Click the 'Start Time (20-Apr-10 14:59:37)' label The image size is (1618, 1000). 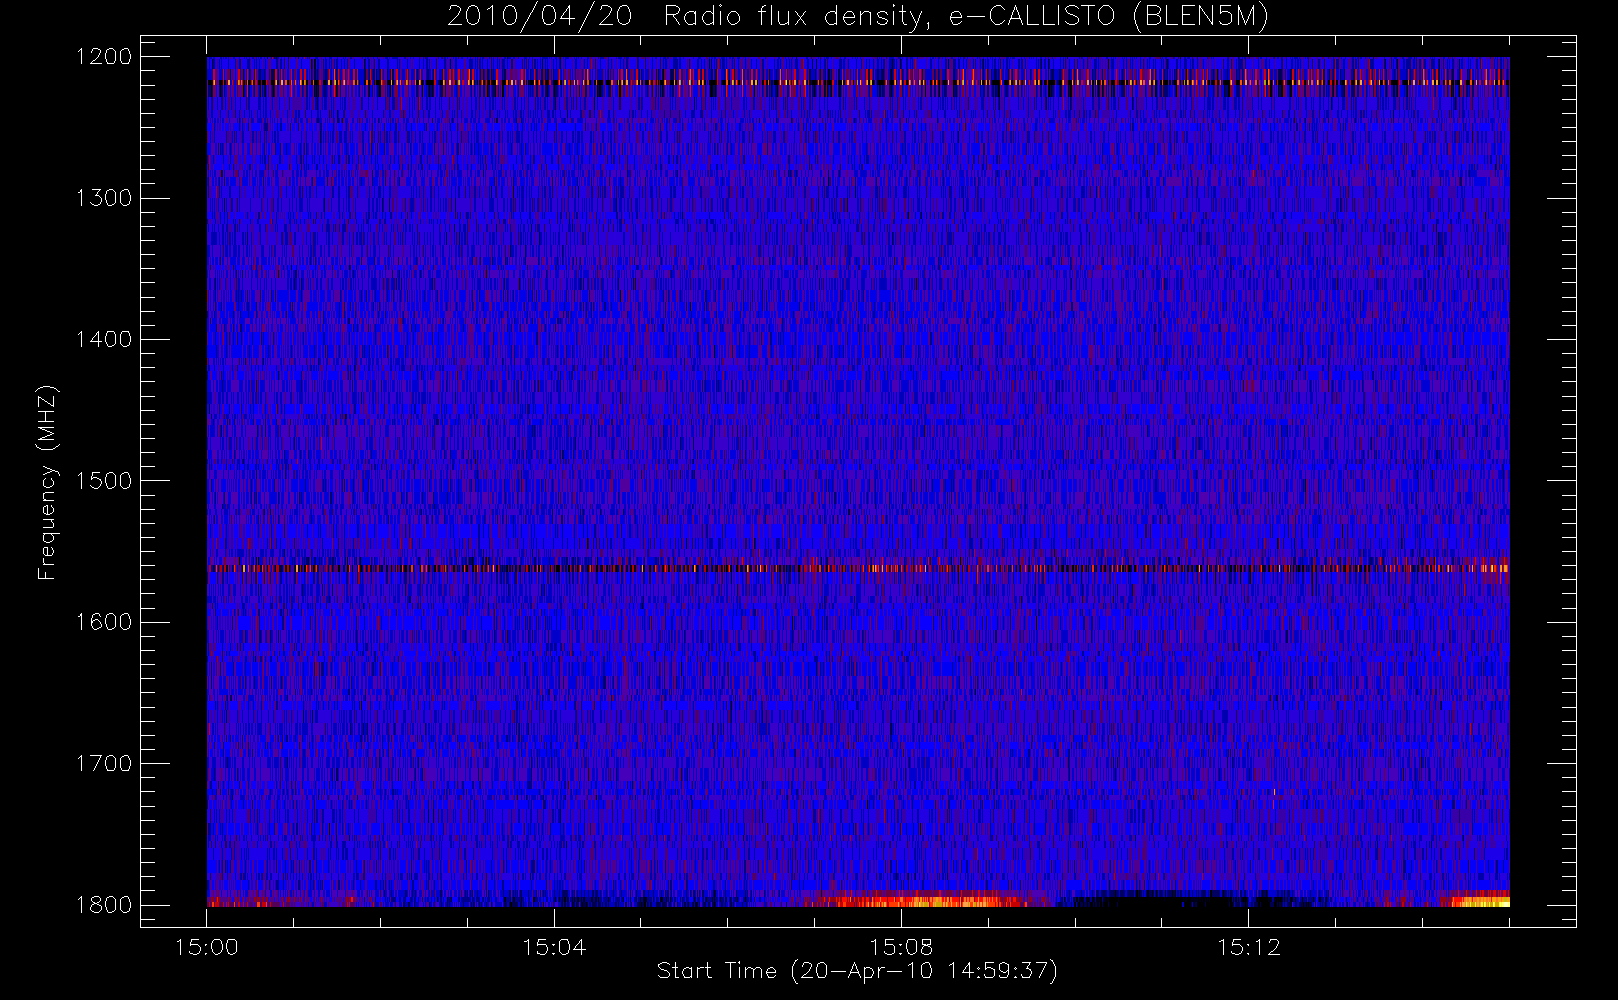tap(857, 971)
